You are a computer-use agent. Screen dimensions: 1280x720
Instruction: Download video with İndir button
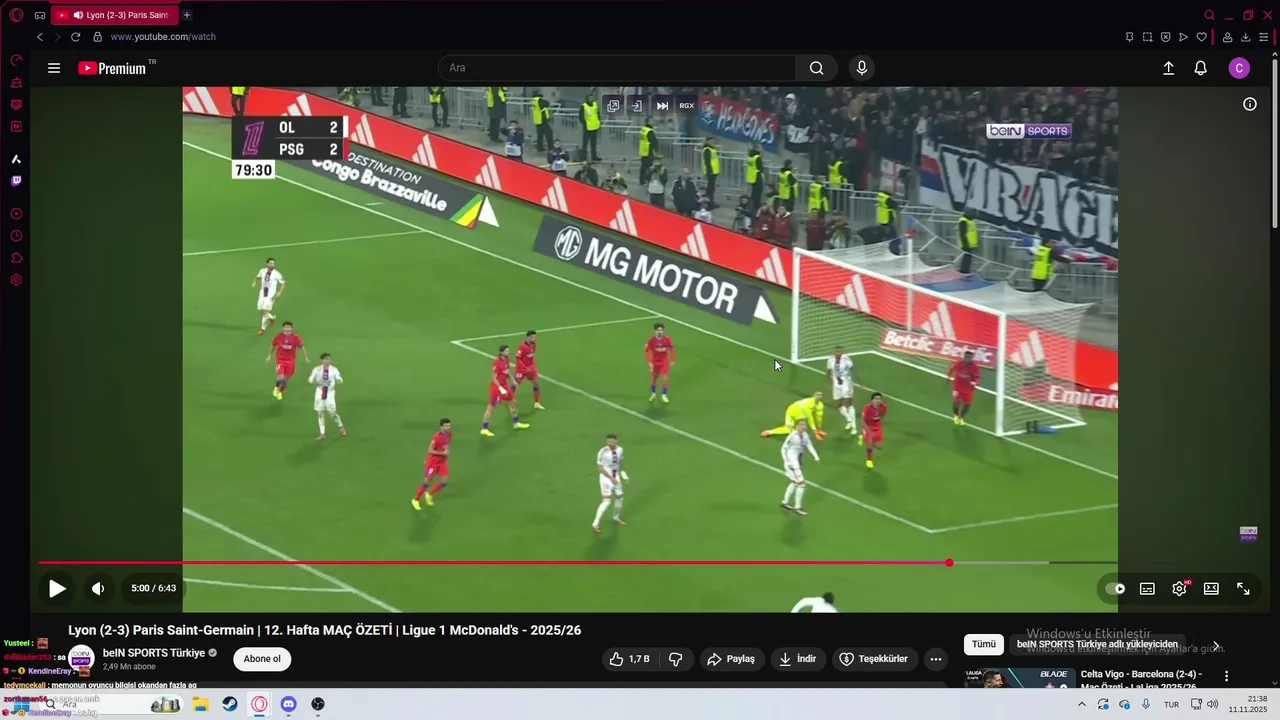(x=797, y=659)
